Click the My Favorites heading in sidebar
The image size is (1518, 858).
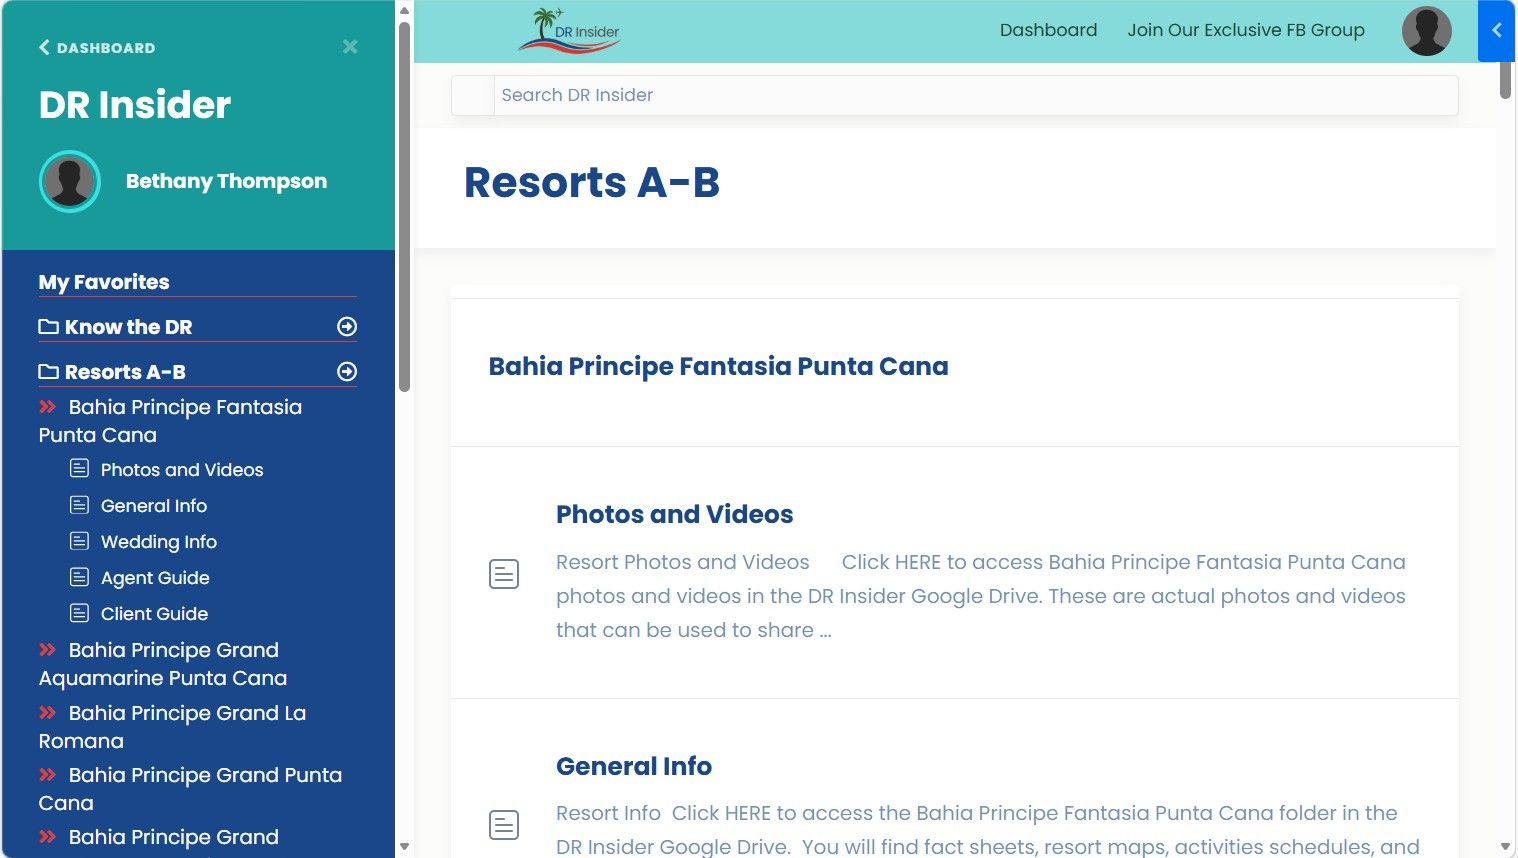click(104, 282)
